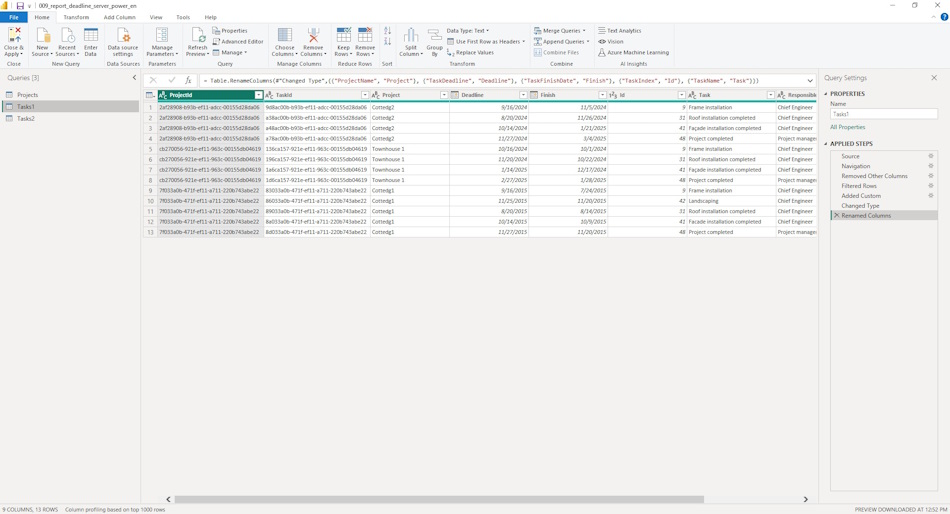Click the horizontal scrollbar of the data grid
The width and height of the screenshot is (950, 514).
[439, 499]
